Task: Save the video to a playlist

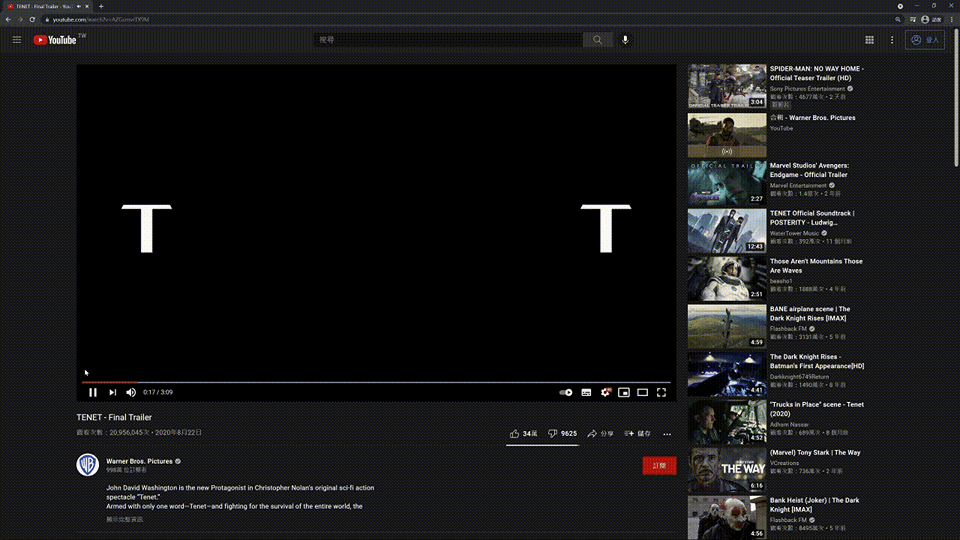Action: (637, 433)
